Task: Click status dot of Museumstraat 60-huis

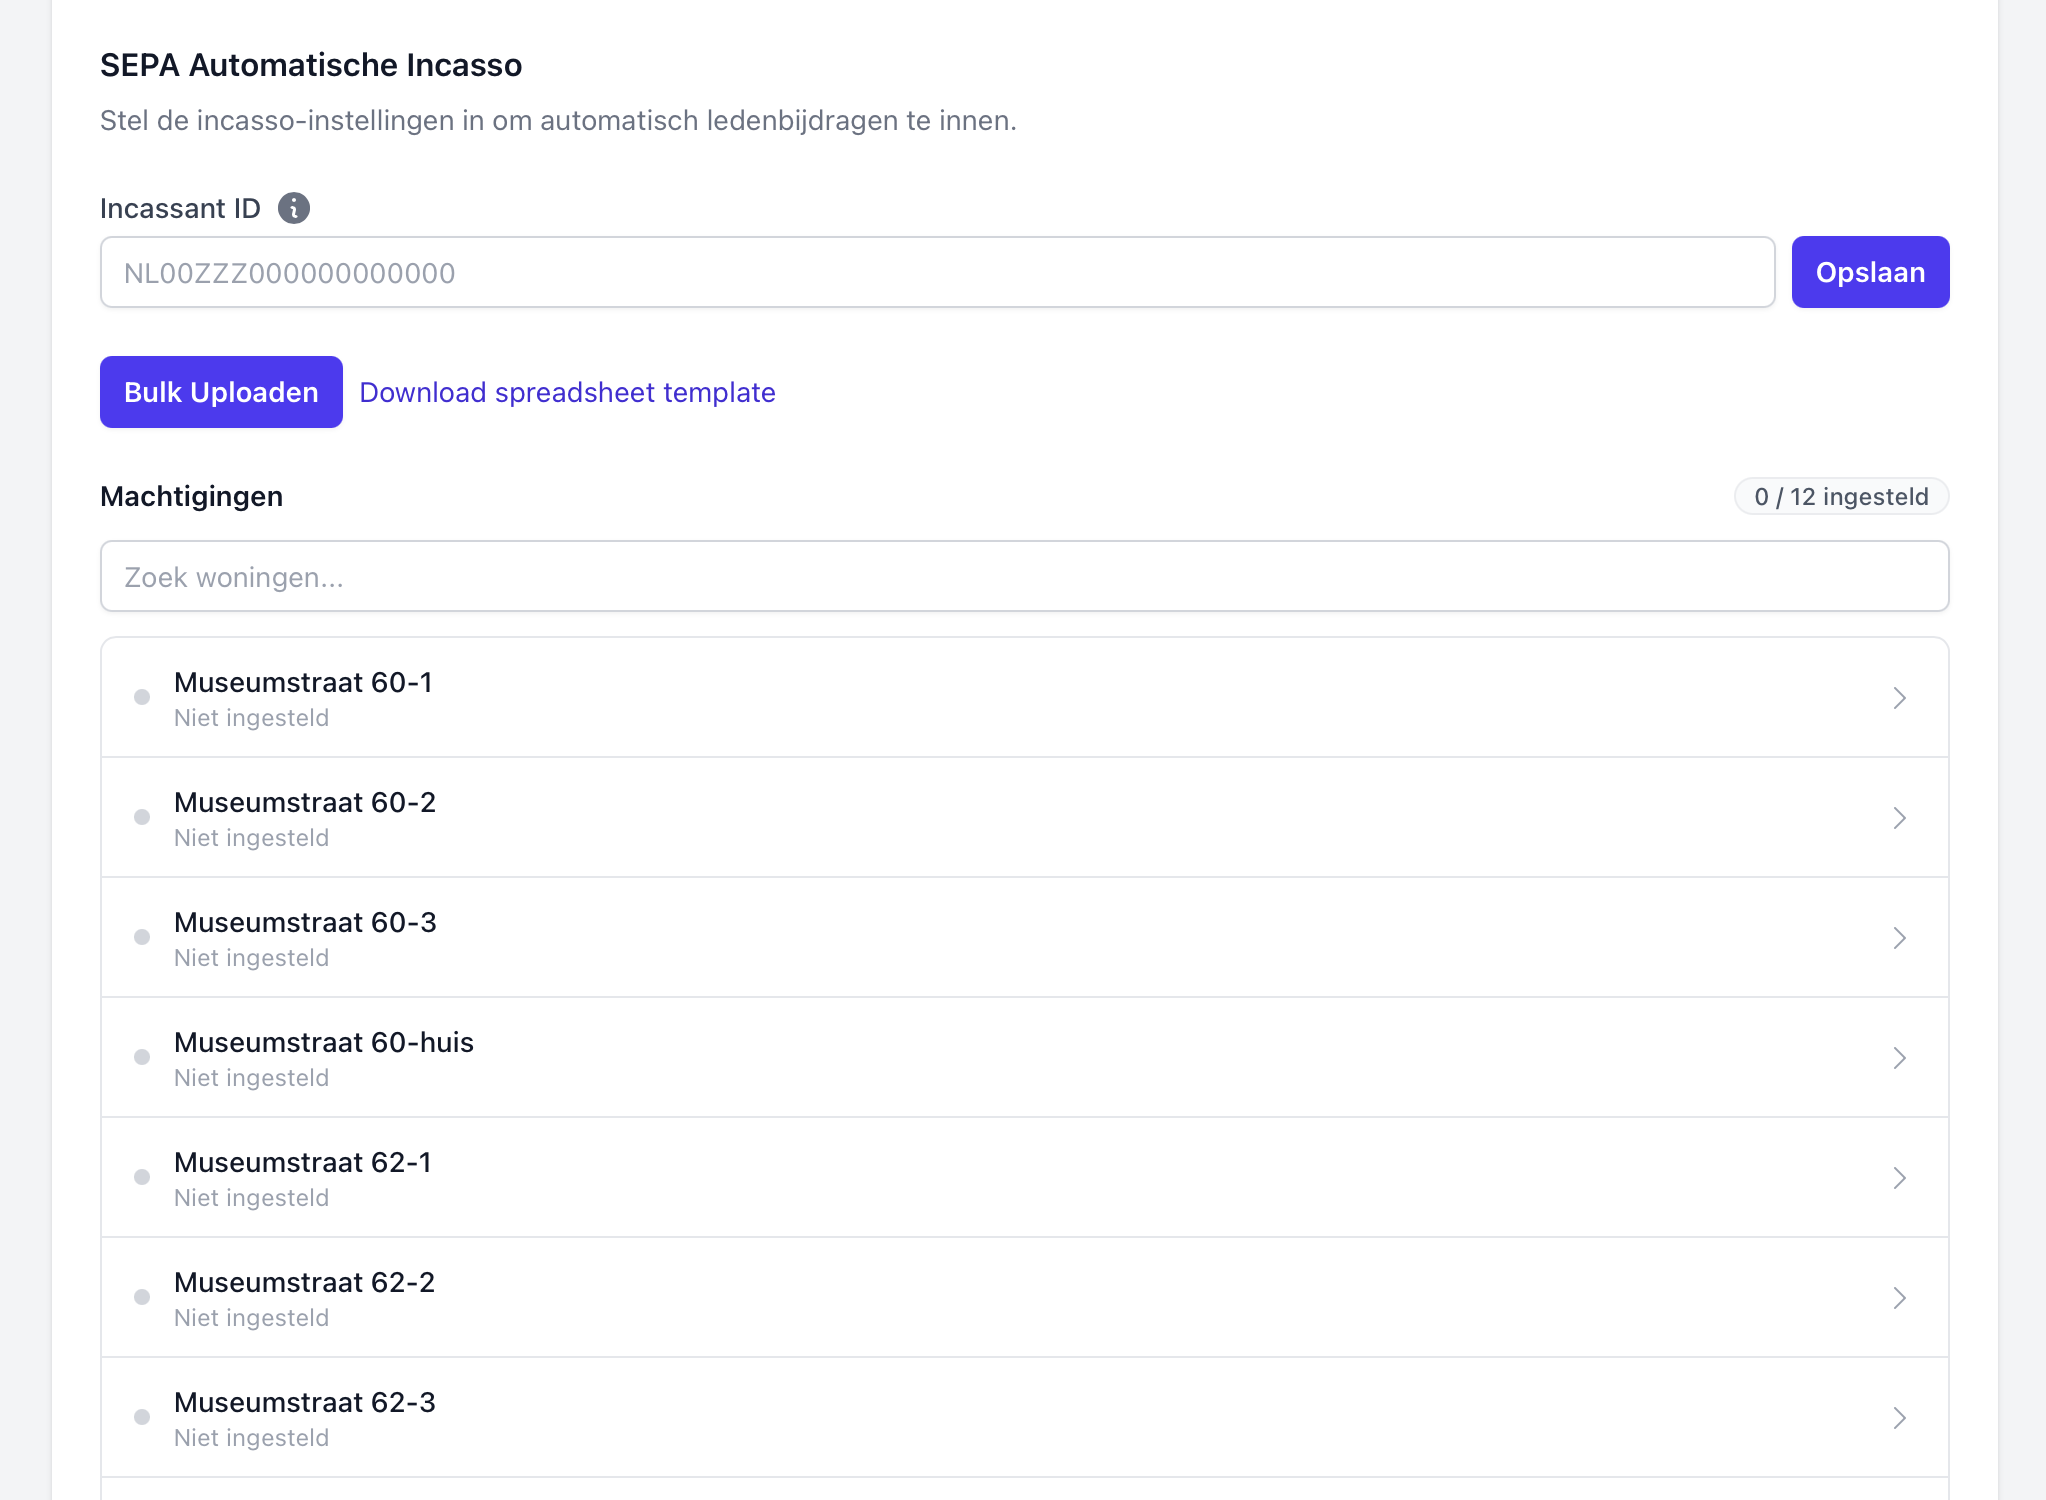Action: [142, 1057]
